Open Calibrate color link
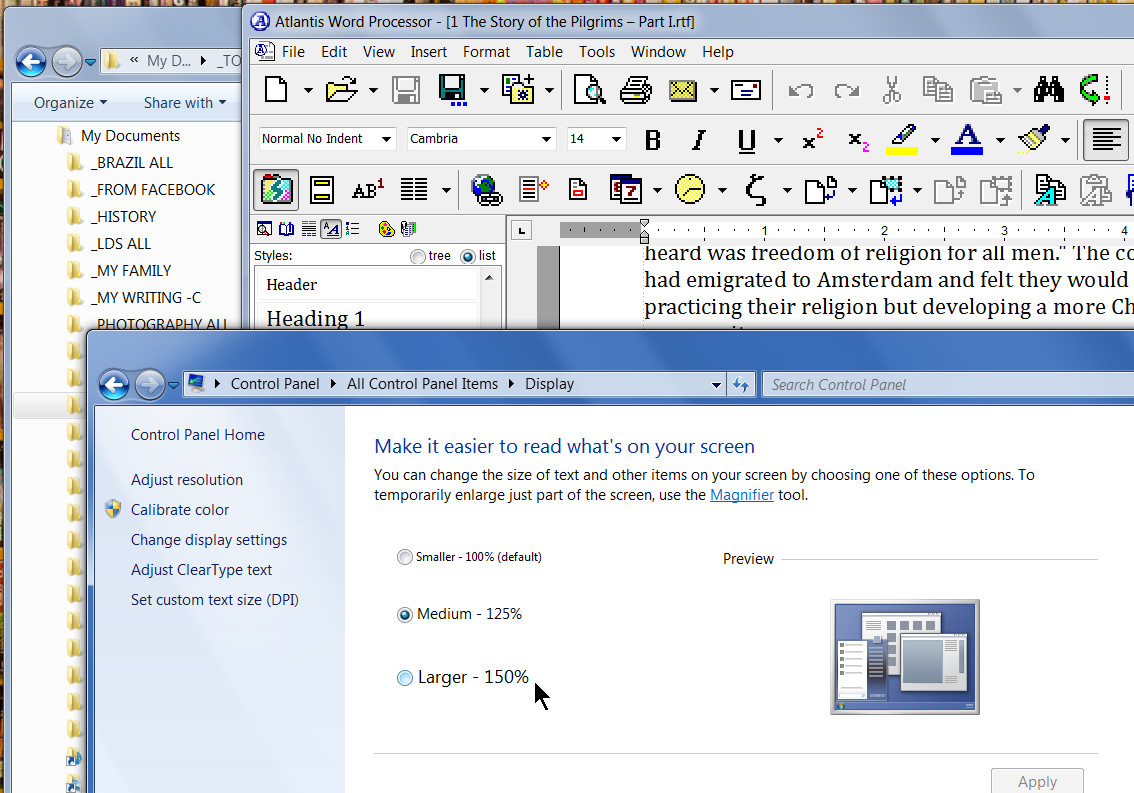This screenshot has height=793, width=1134. (x=179, y=510)
